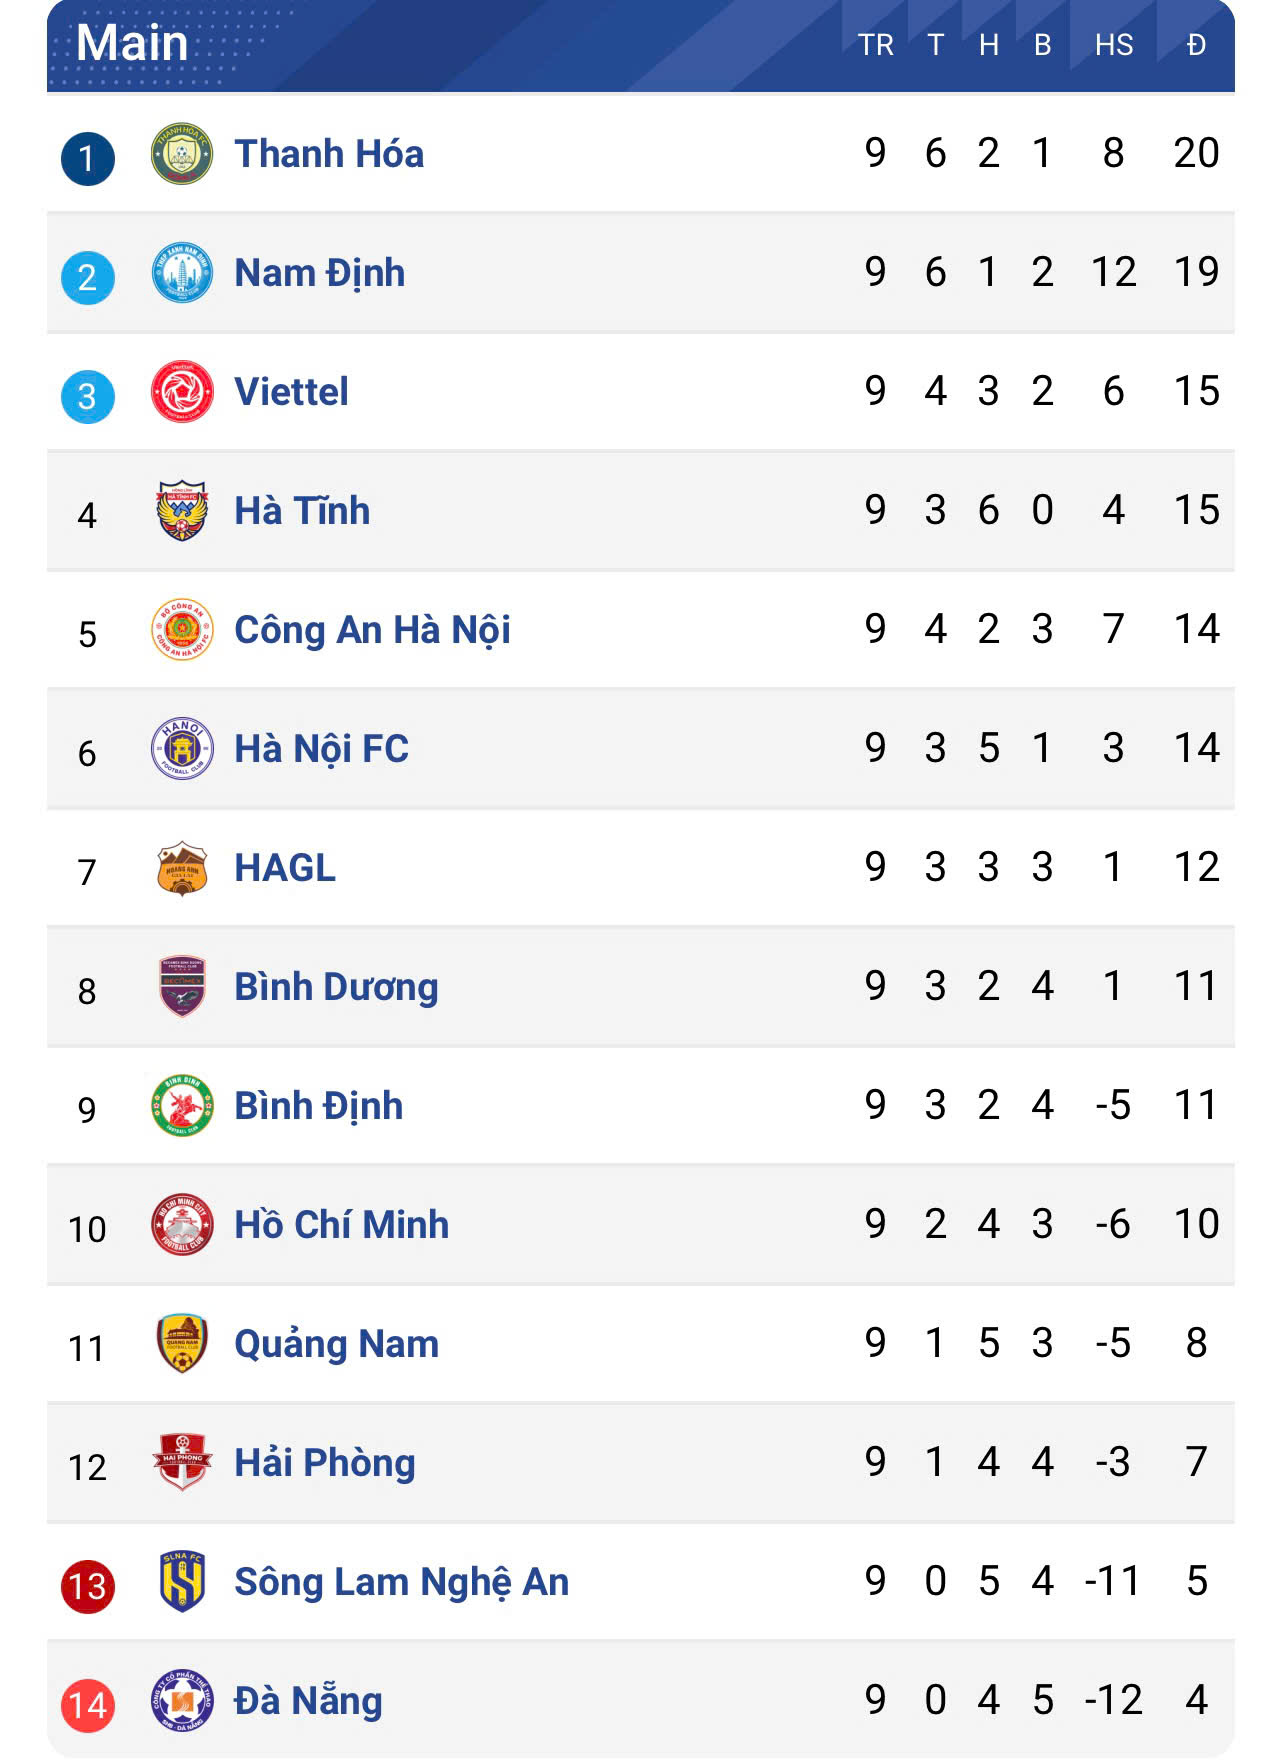Screen dimensions: 1283x1760
Task: Click the Hà Tĩnh winged crest
Action: coord(181,511)
